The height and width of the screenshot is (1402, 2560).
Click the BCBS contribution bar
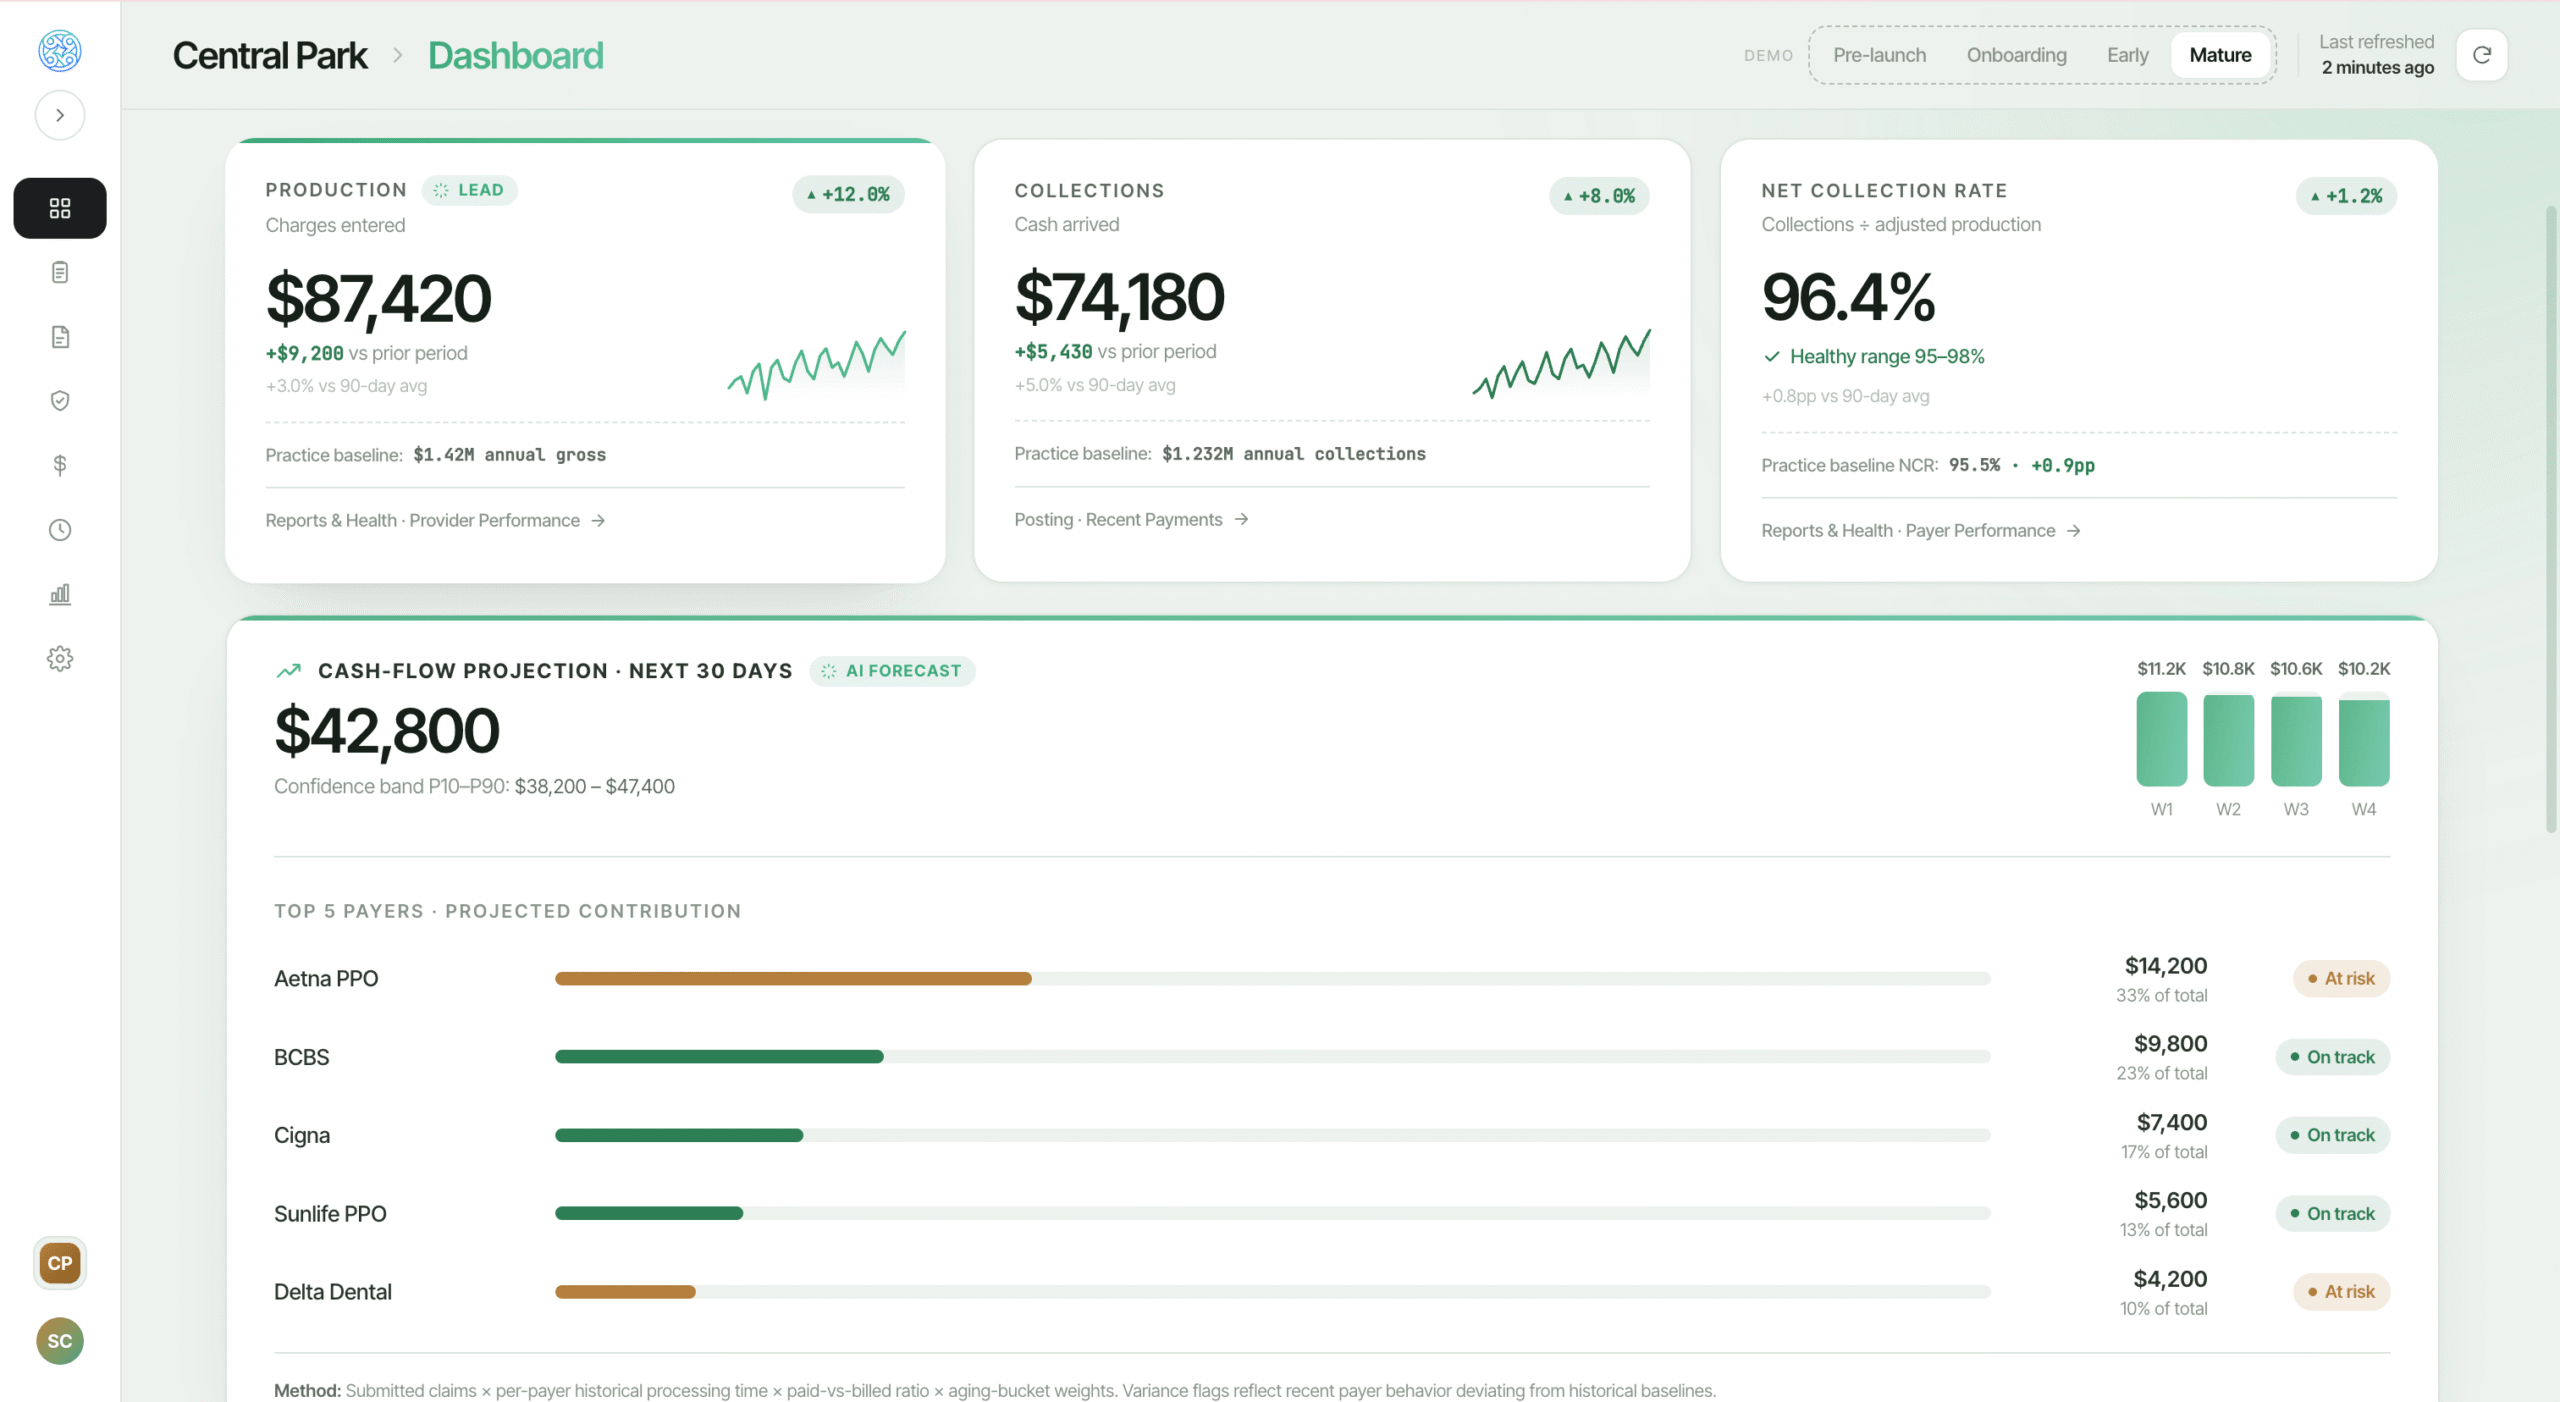(1272, 1057)
